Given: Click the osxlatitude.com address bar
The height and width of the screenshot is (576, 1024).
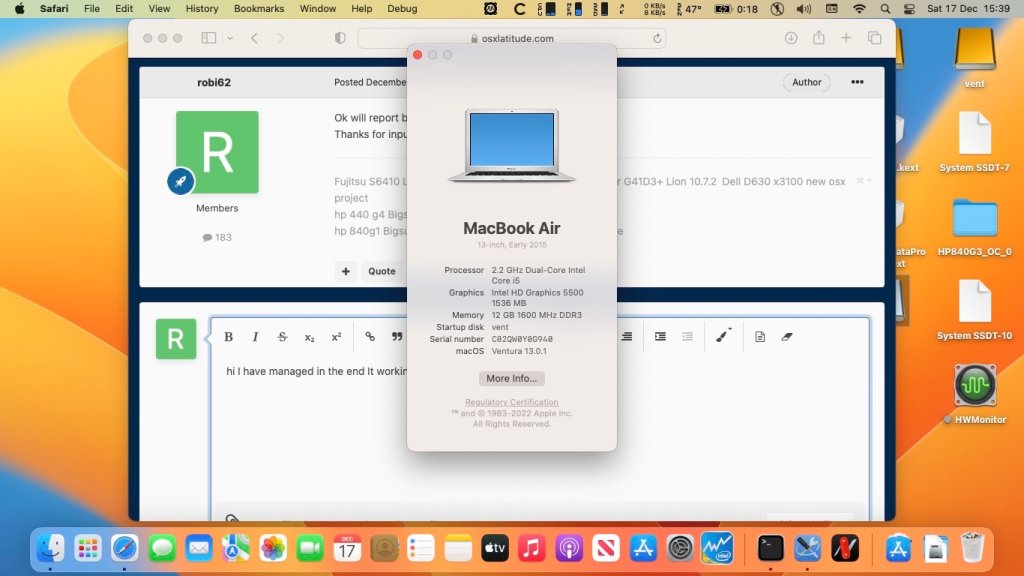Looking at the screenshot, I should (511, 38).
